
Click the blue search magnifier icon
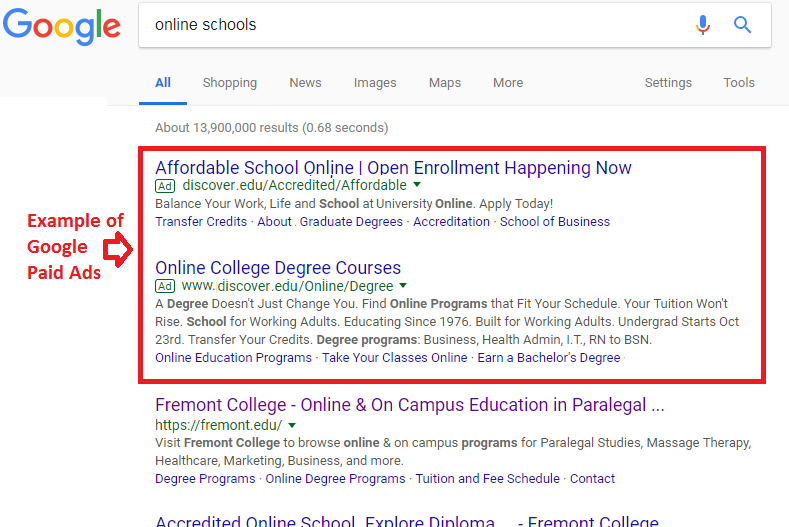pyautogui.click(x=742, y=25)
